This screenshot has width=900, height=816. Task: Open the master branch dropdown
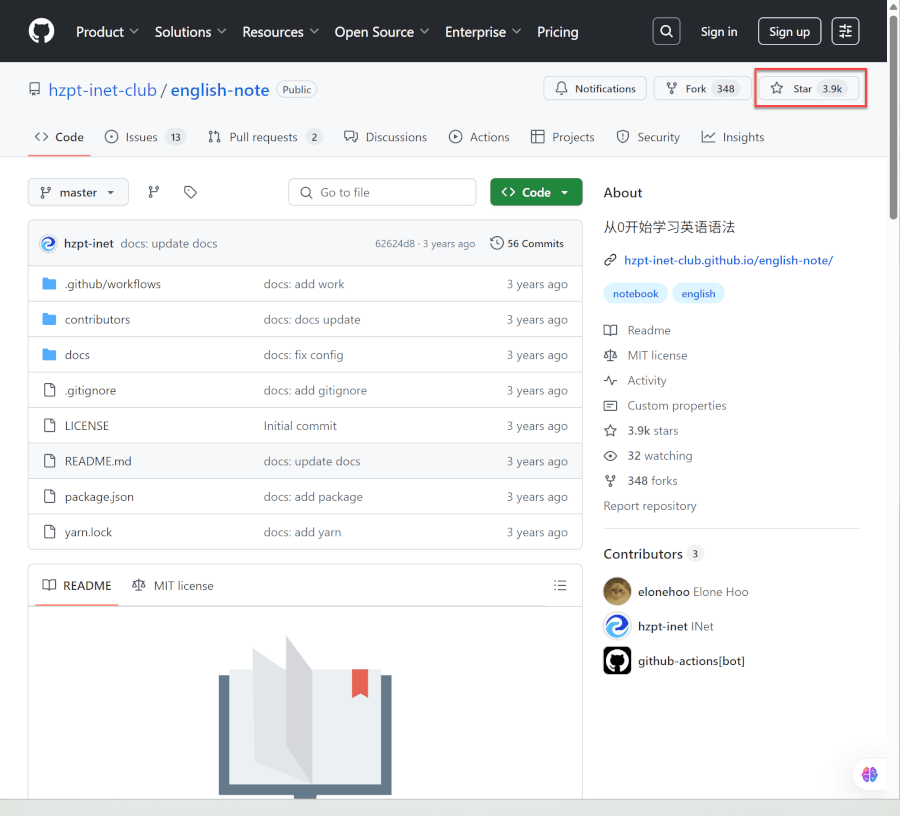tap(78, 192)
